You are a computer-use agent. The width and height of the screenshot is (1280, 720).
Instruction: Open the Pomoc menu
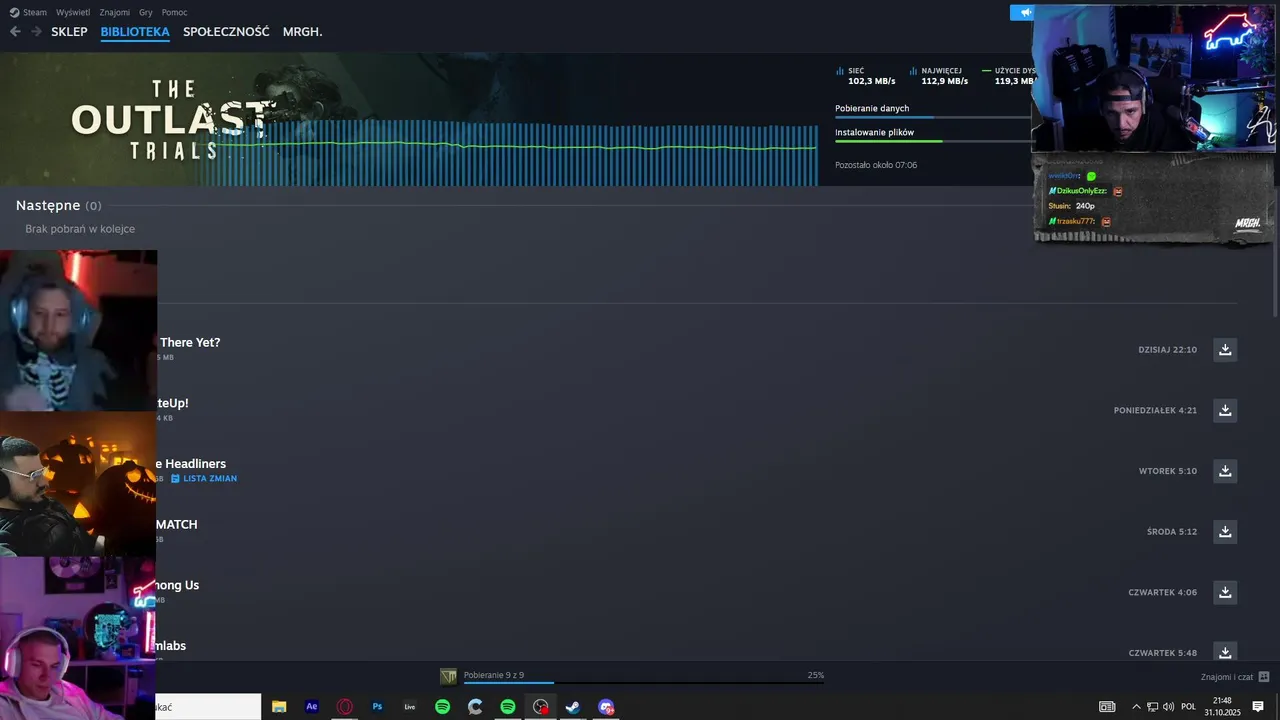[x=174, y=12]
